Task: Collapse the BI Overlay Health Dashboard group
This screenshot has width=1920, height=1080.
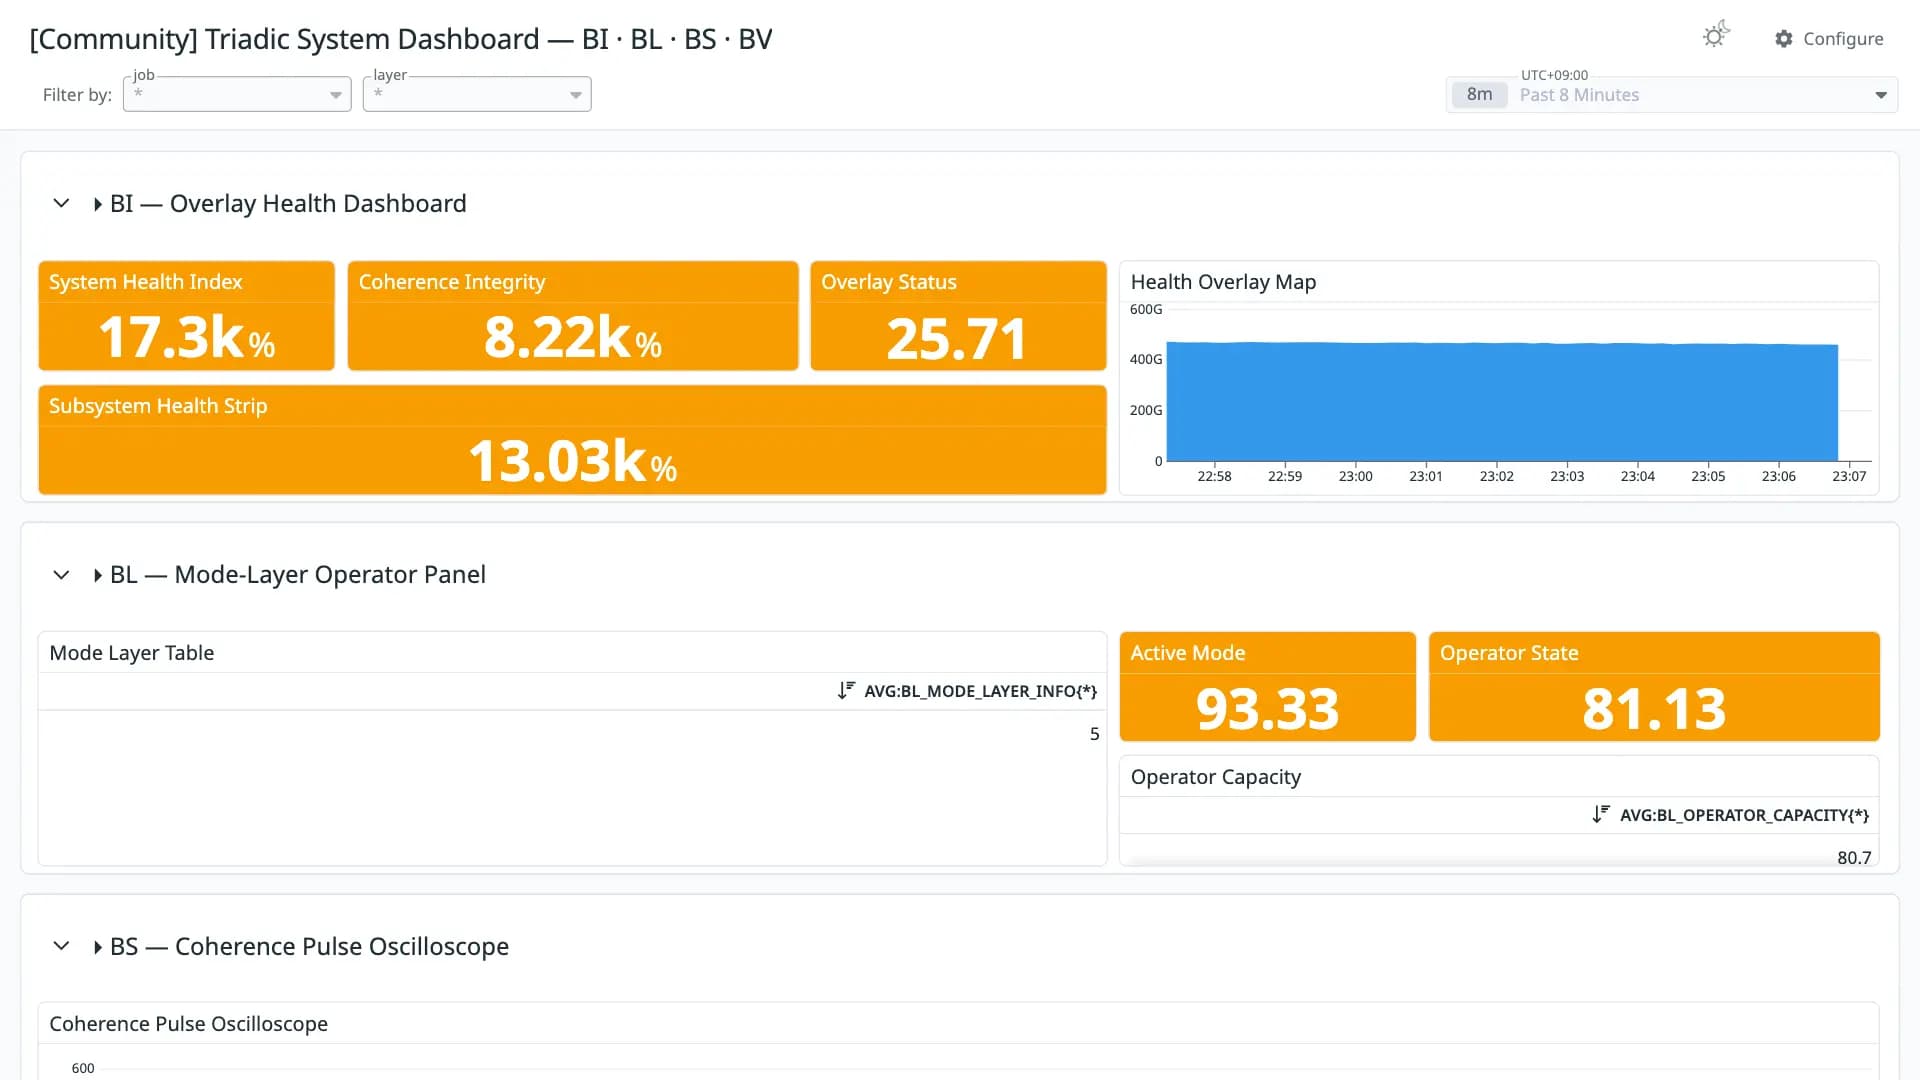Action: pos(61,203)
